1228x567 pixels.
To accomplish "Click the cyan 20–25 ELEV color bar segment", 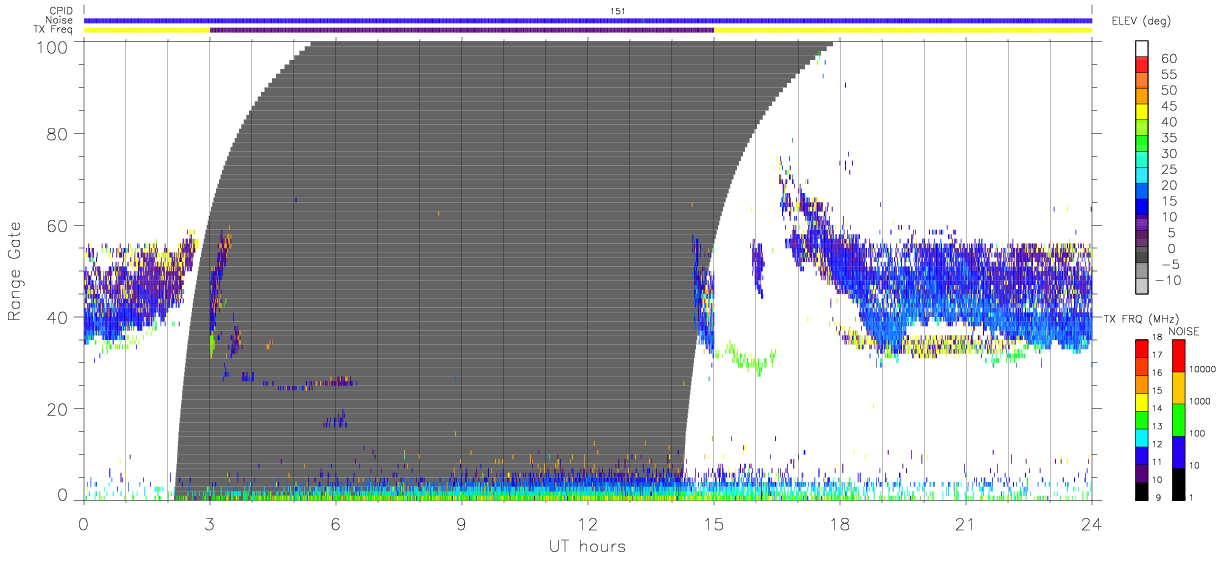I will pos(1143,175).
